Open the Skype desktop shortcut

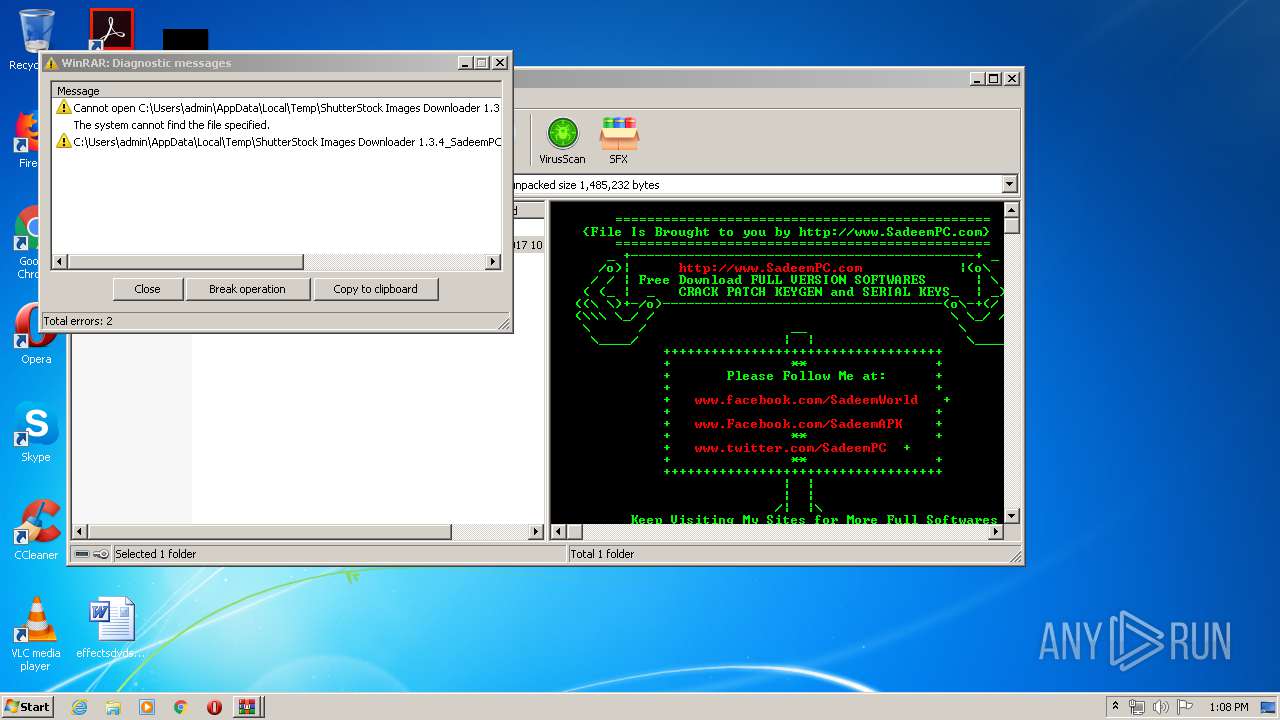36,432
